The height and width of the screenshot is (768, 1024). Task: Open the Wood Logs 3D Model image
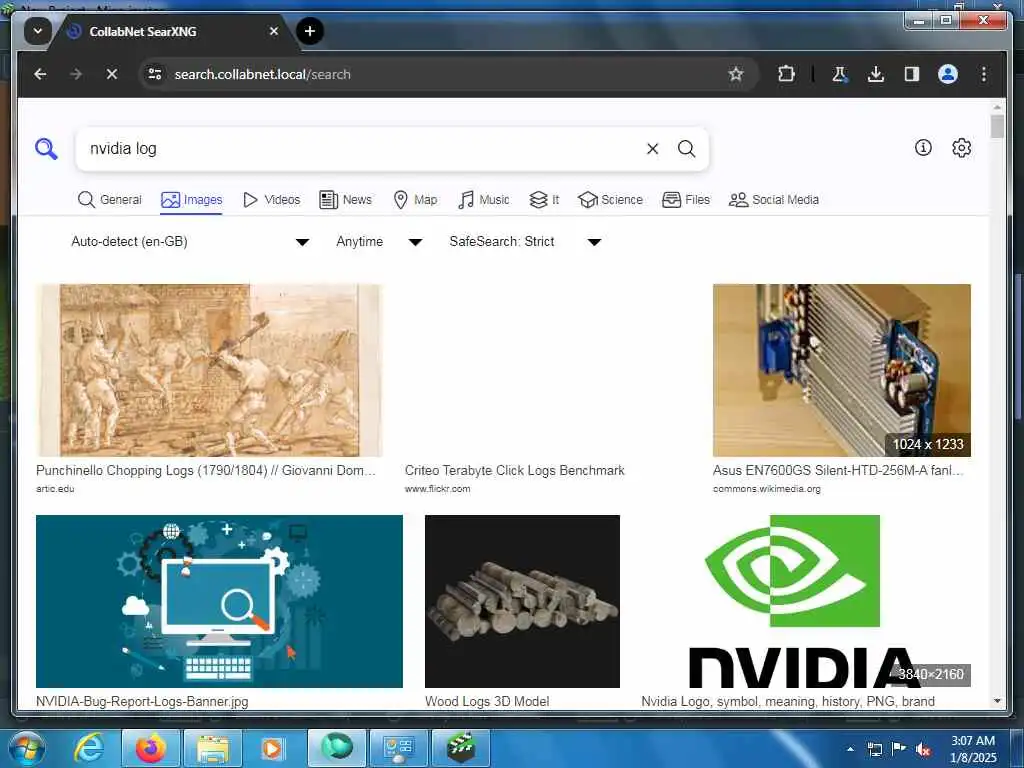[522, 601]
